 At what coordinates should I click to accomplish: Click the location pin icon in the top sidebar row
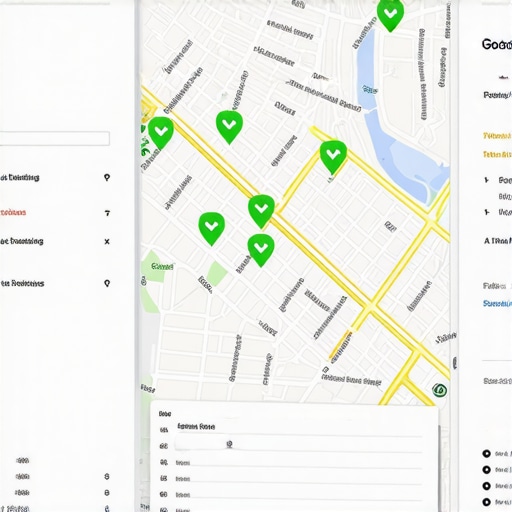[x=107, y=178]
